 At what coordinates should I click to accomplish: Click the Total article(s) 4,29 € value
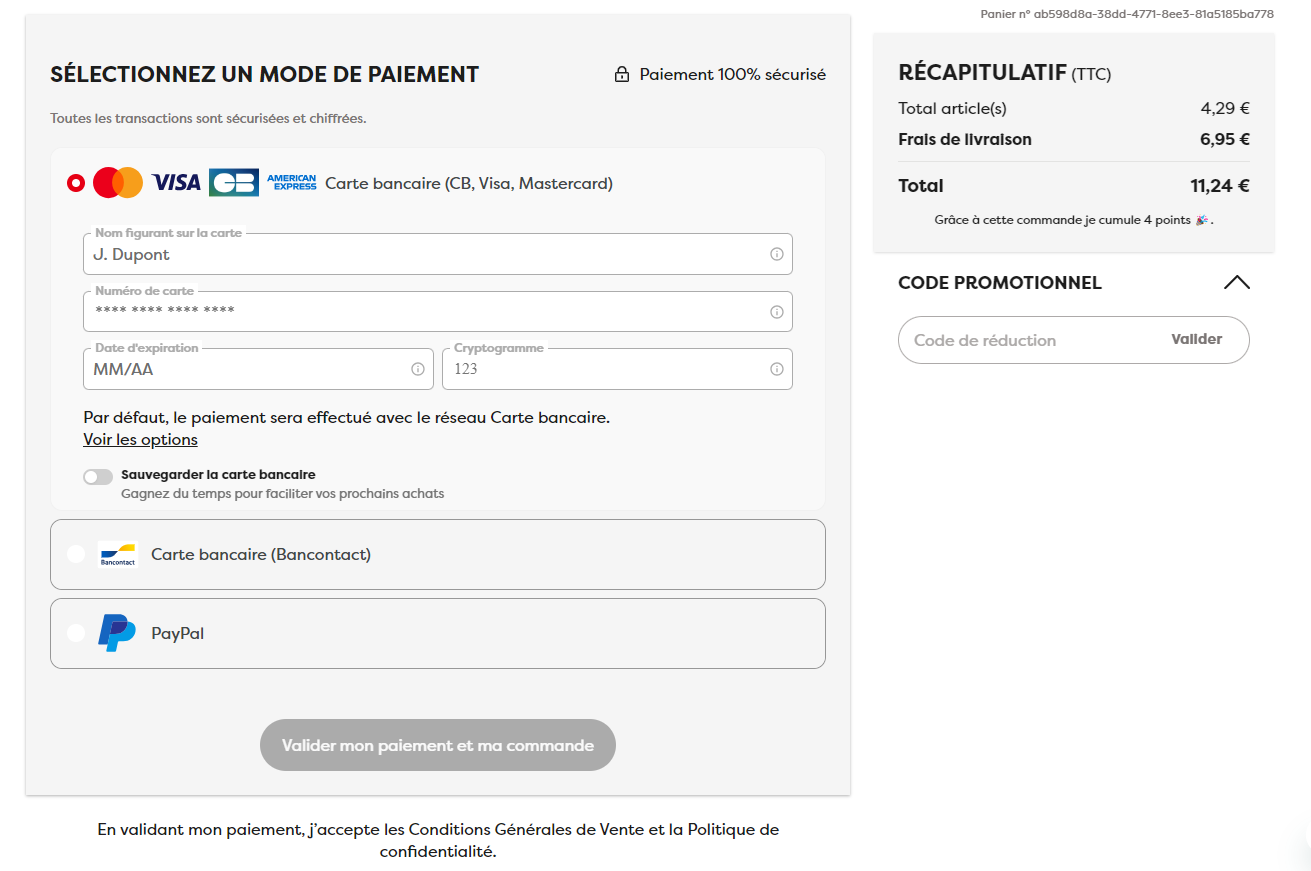(1225, 109)
